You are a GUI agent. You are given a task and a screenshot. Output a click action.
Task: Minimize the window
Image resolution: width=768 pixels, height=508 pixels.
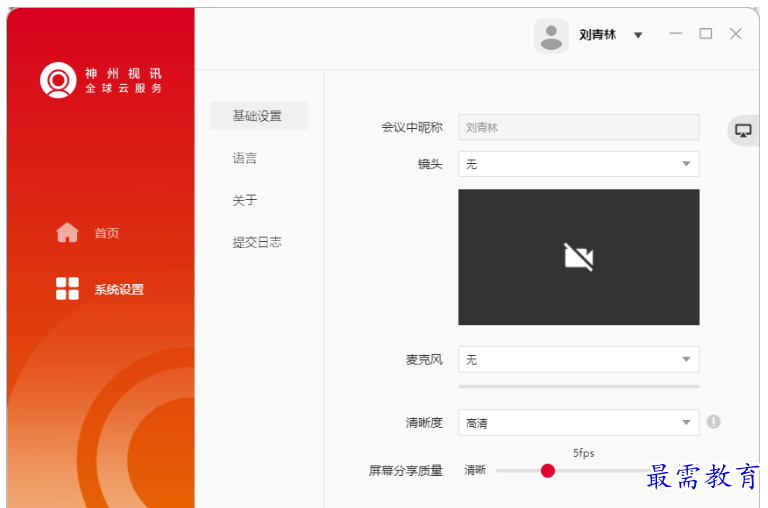675,34
